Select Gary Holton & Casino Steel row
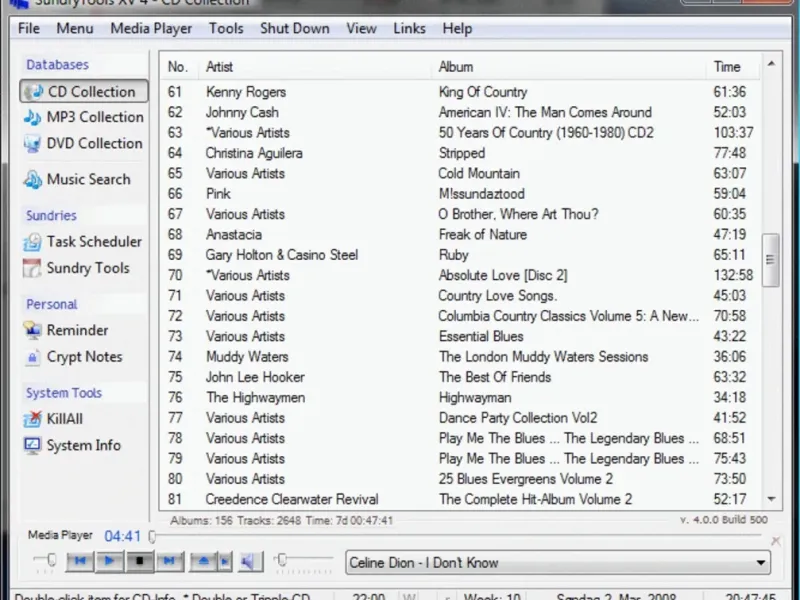The image size is (800, 600). (x=460, y=255)
